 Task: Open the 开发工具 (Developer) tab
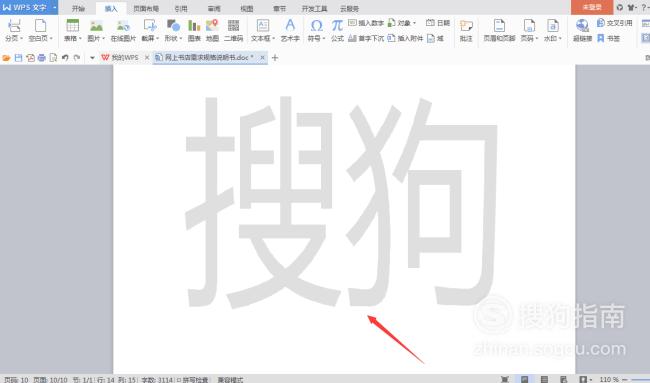314,8
